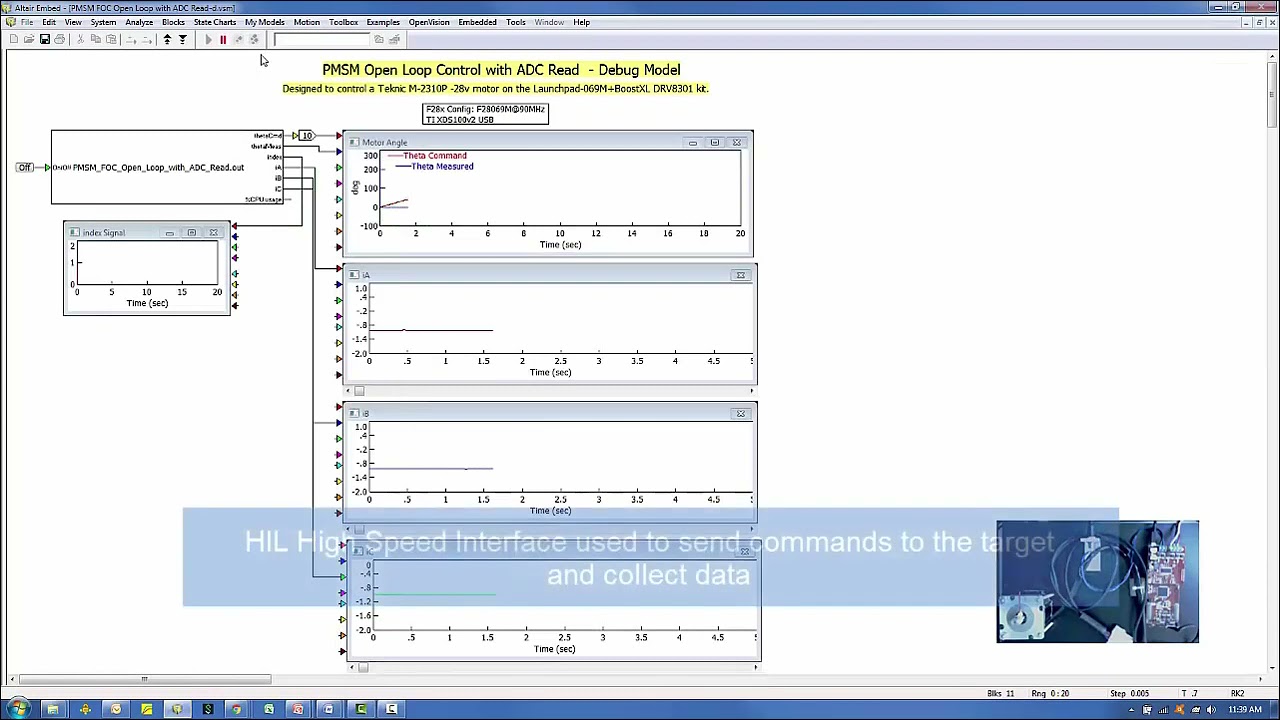1280x720 pixels.
Task: Click the Cut scissors icon
Action: tap(81, 39)
